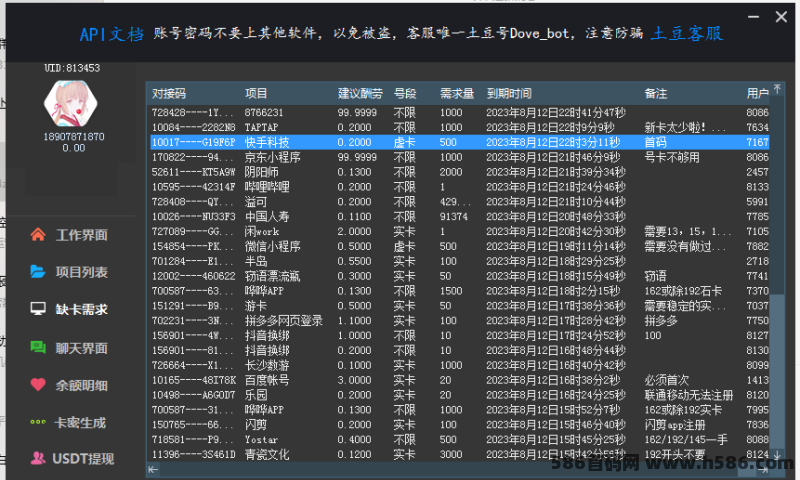This screenshot has width=800, height=480.
Task: Sort by the 备注 column header
Action: 656,93
